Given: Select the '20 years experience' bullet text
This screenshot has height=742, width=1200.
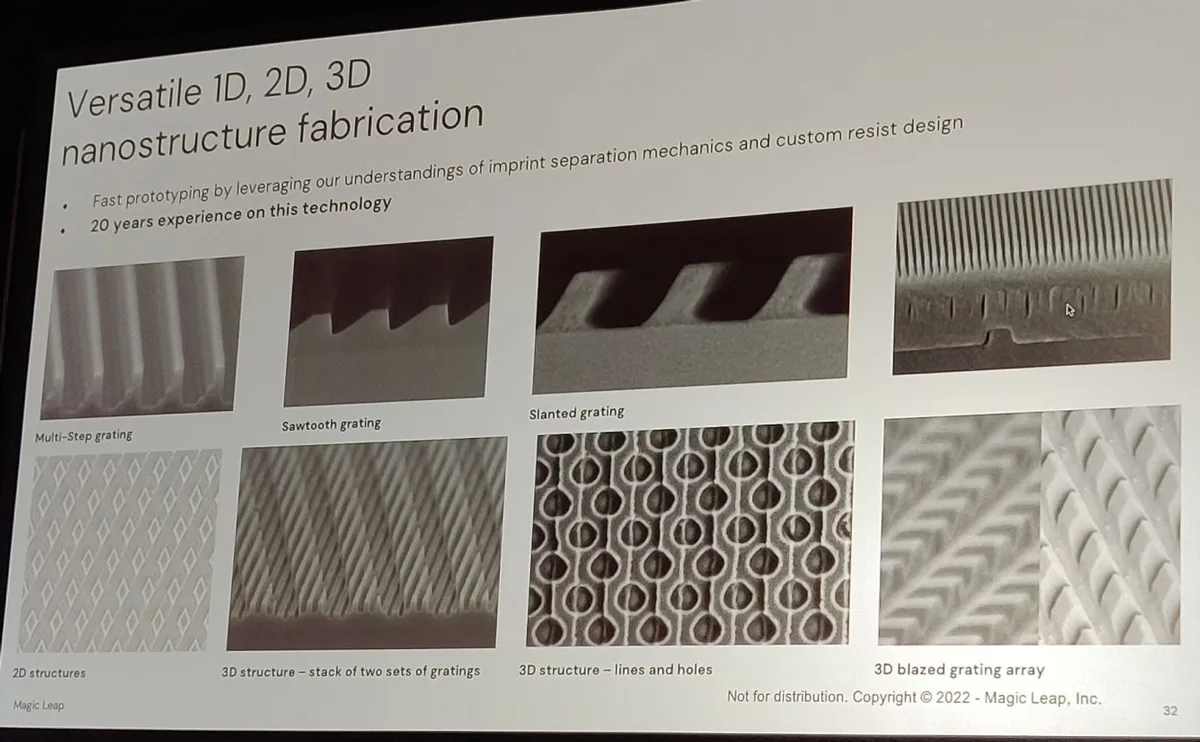Looking at the screenshot, I should pos(241,214).
